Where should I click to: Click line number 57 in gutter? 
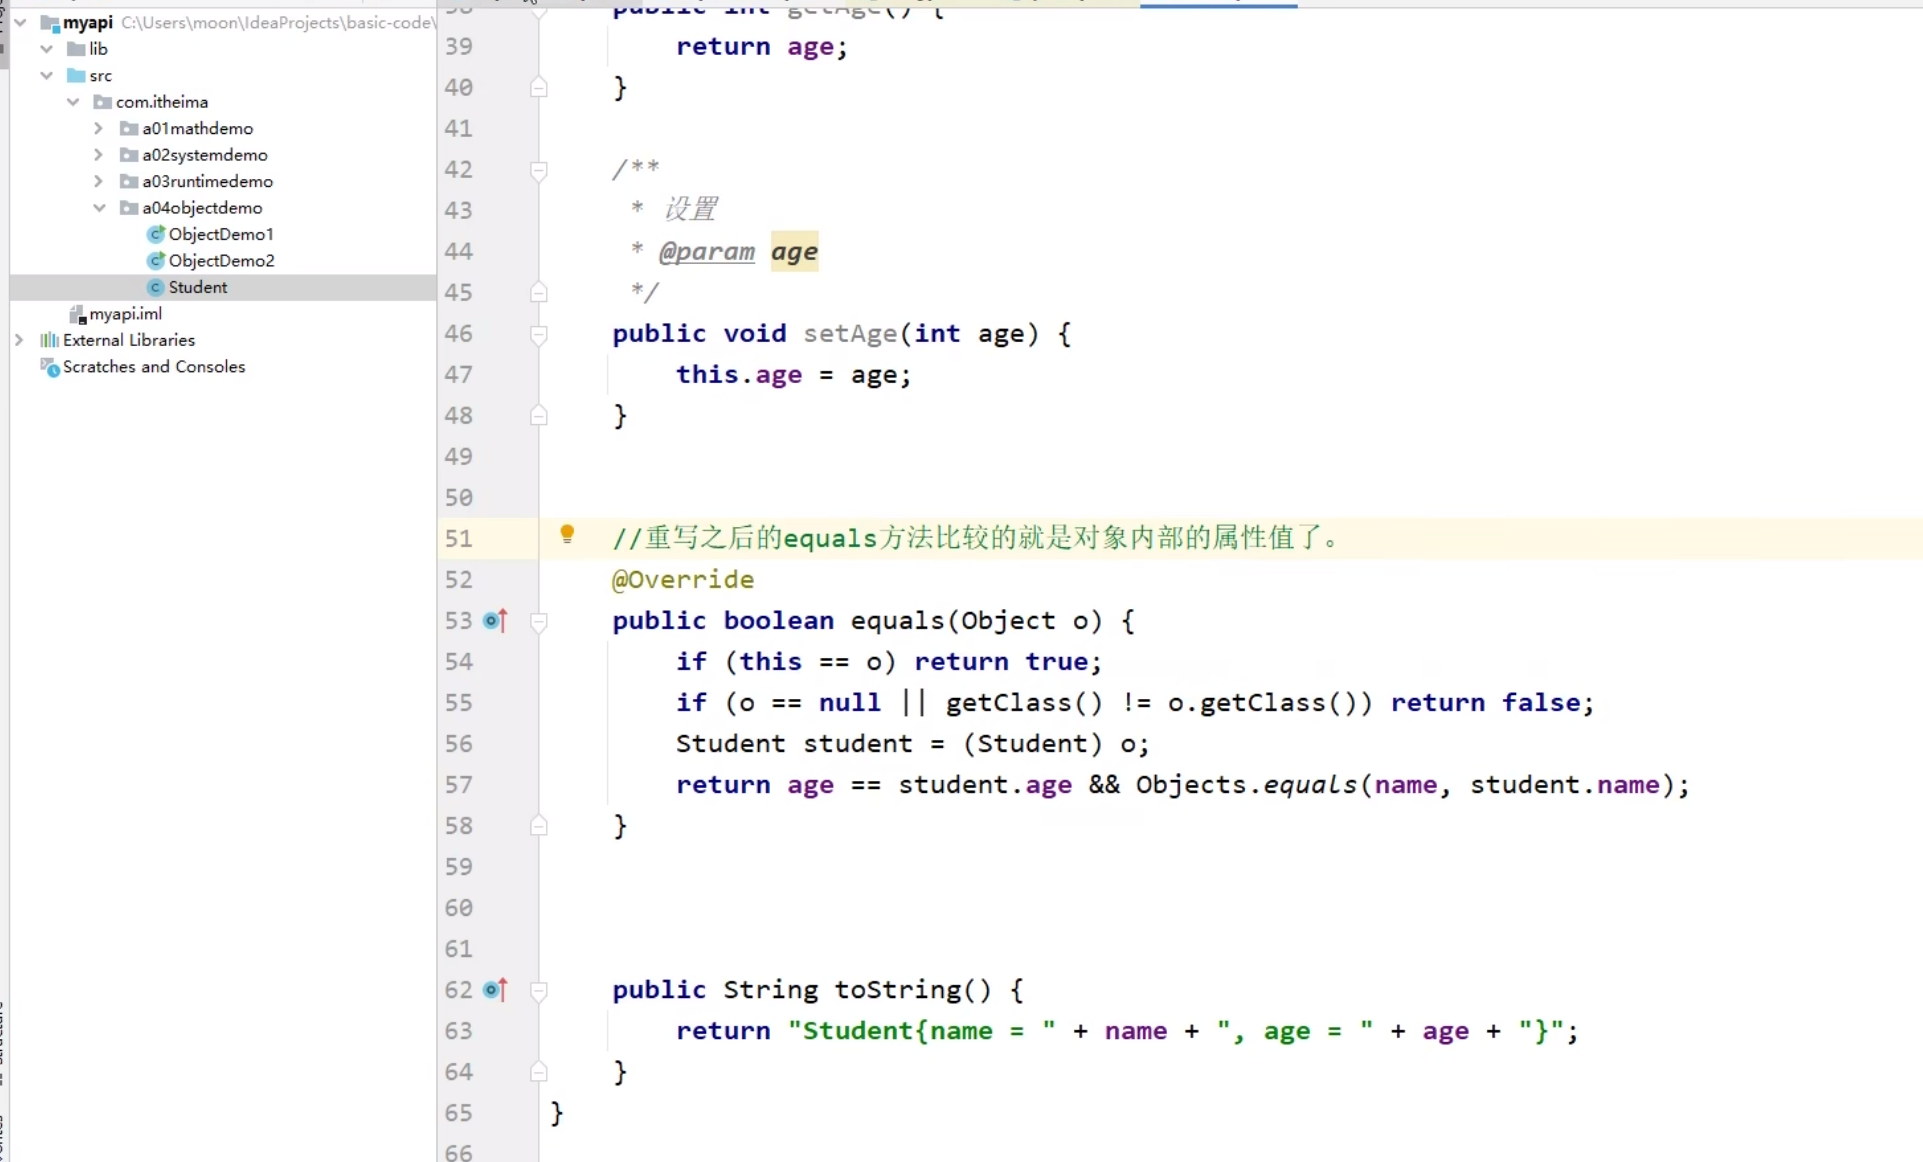coord(458,785)
